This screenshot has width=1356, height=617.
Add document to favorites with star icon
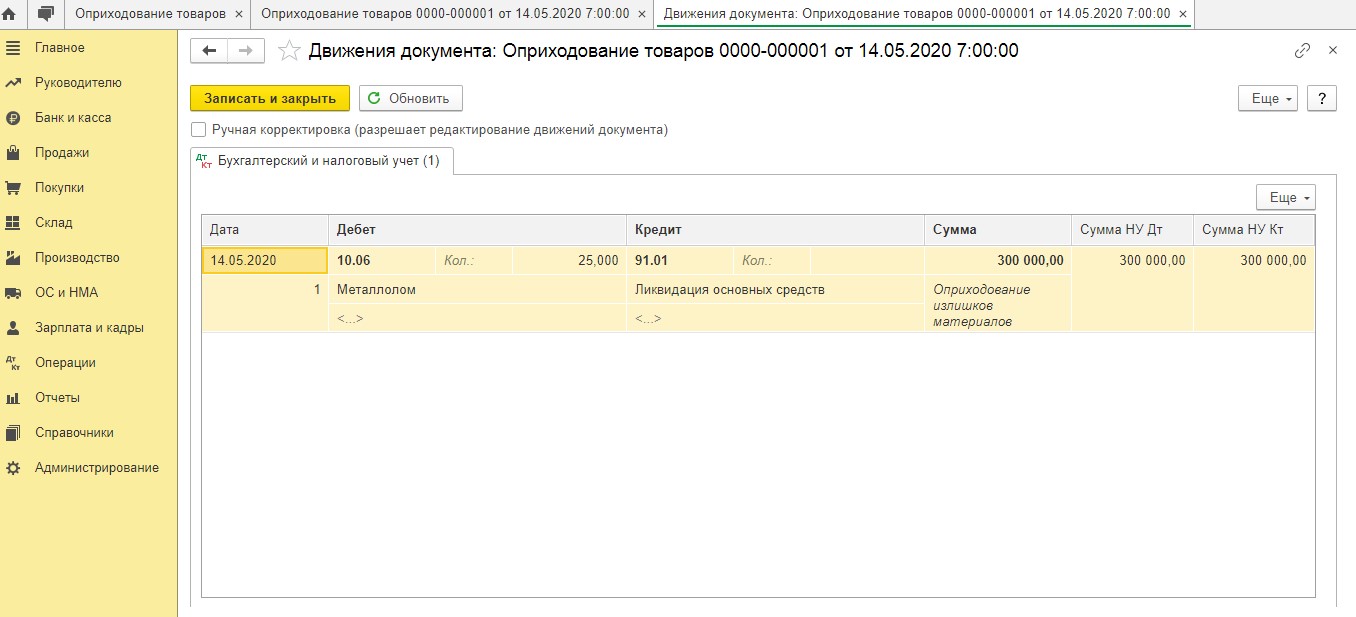pos(289,51)
